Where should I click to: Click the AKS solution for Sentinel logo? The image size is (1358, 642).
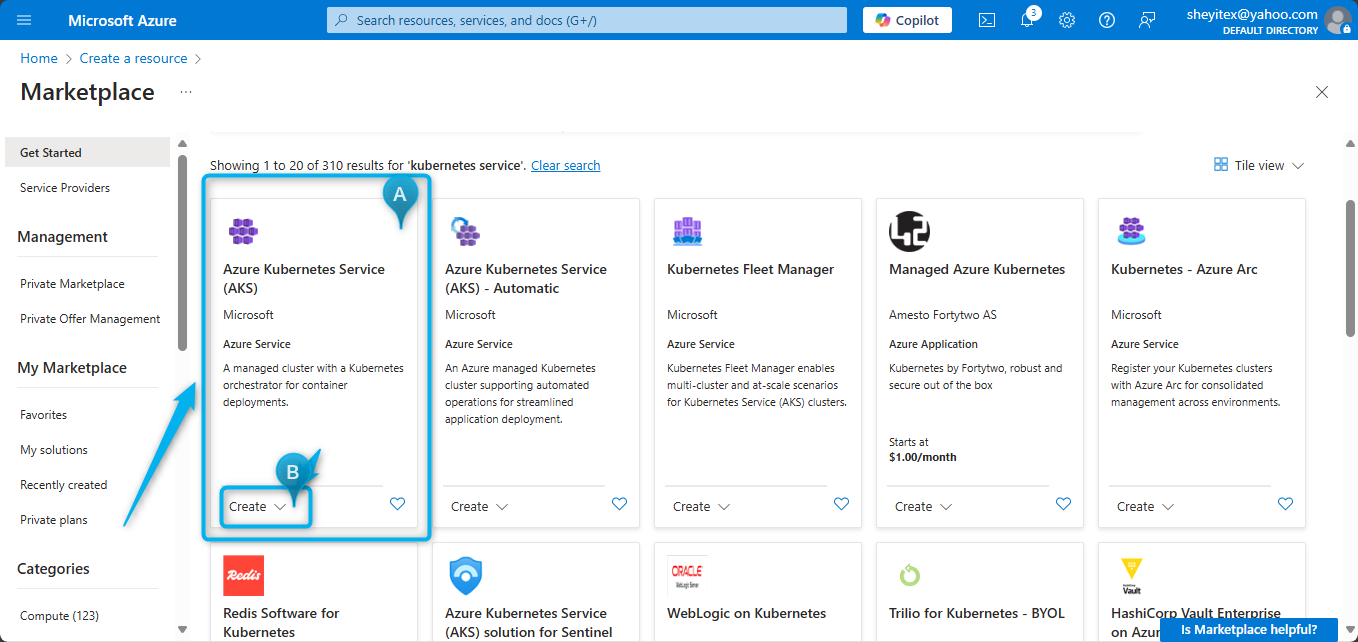(465, 575)
